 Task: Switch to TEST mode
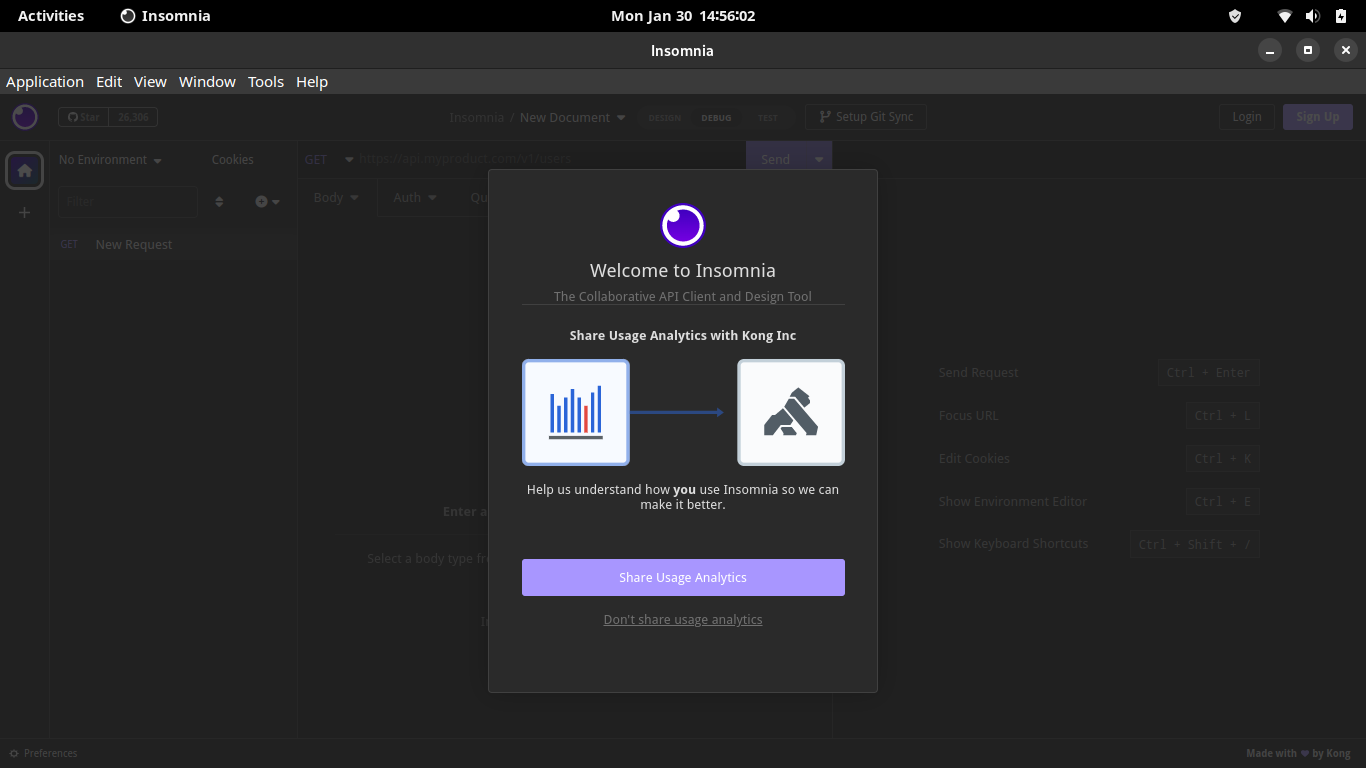coord(768,117)
